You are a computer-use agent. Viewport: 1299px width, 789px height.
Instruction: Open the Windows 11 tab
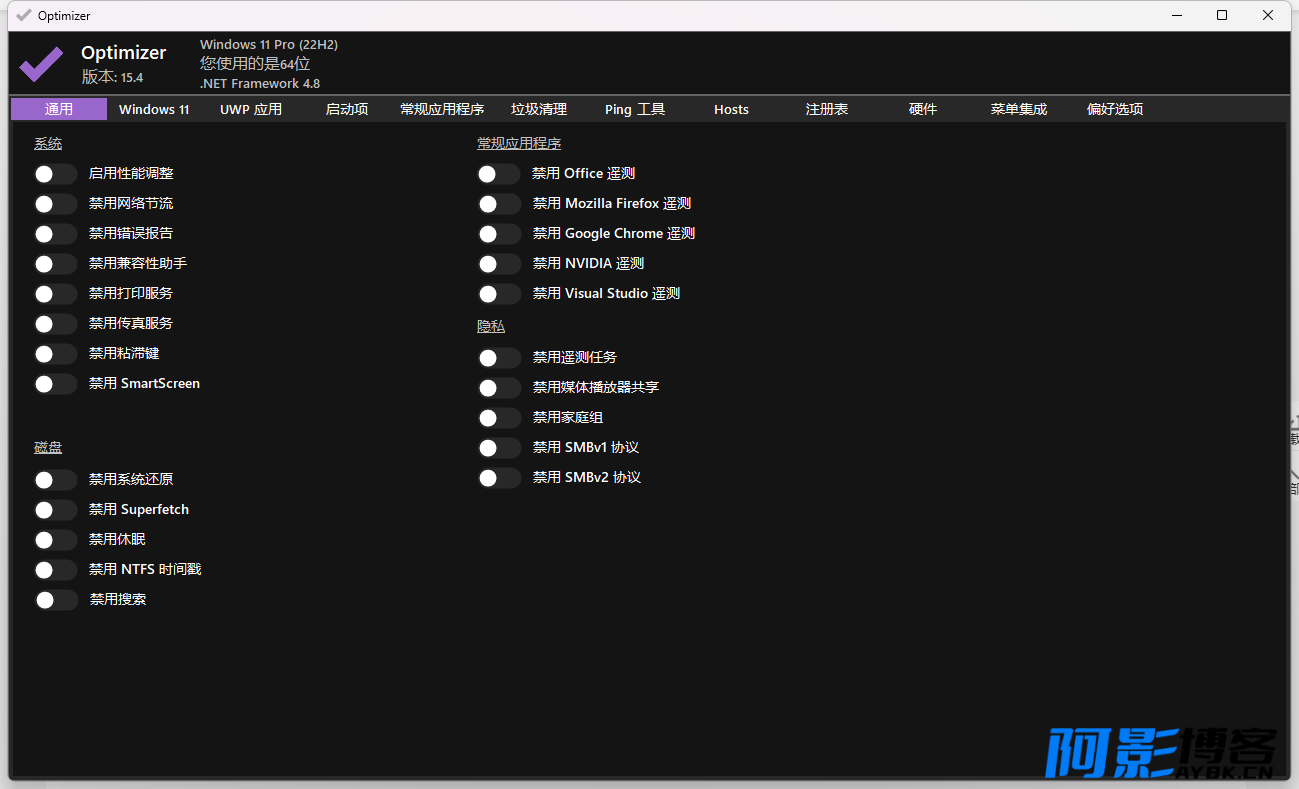[154, 109]
